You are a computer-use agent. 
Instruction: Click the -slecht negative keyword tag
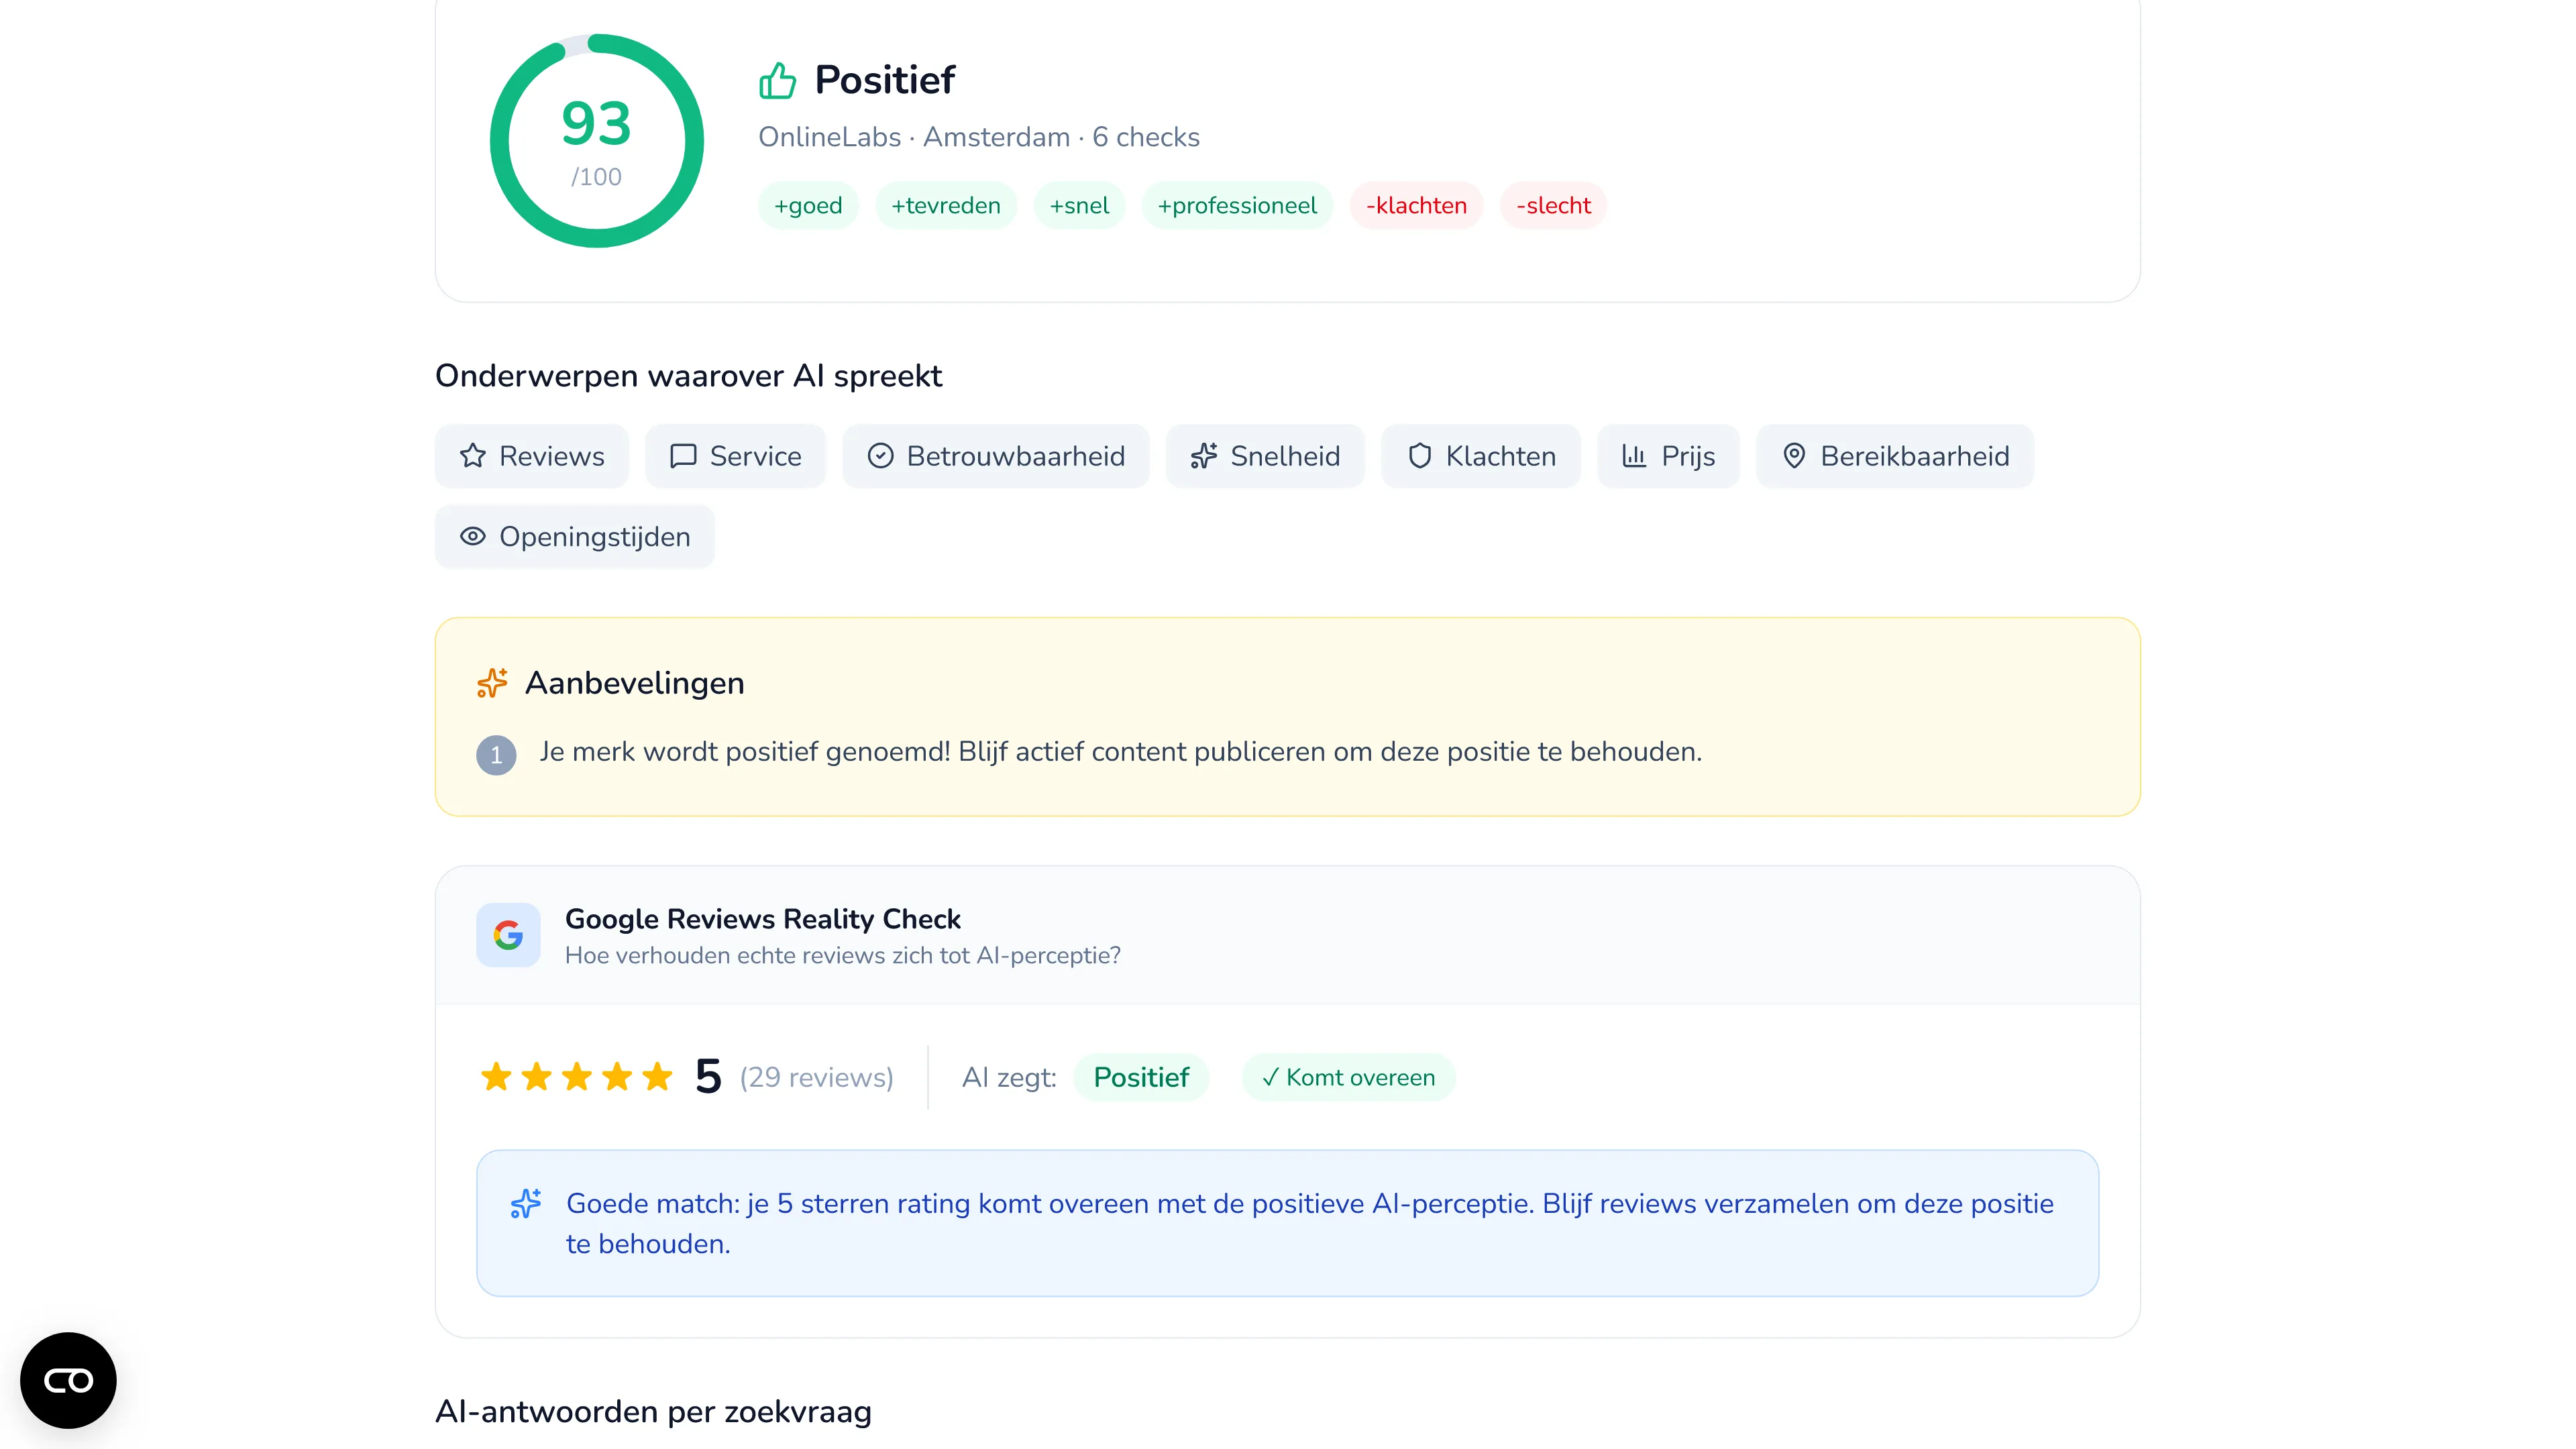pos(1553,206)
